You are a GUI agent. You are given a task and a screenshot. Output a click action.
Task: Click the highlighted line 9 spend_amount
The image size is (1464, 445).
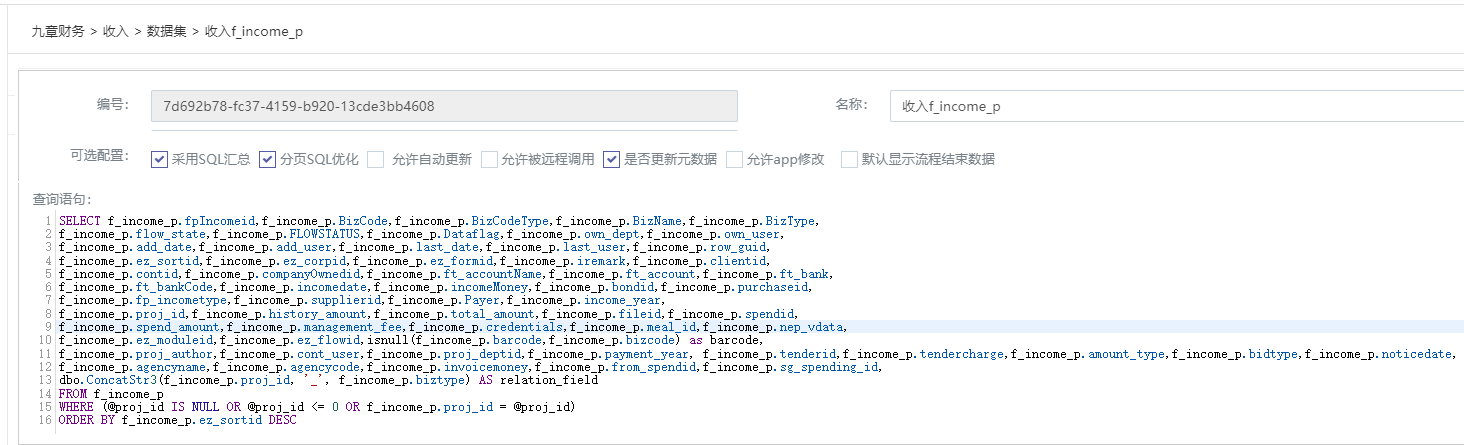coord(141,327)
